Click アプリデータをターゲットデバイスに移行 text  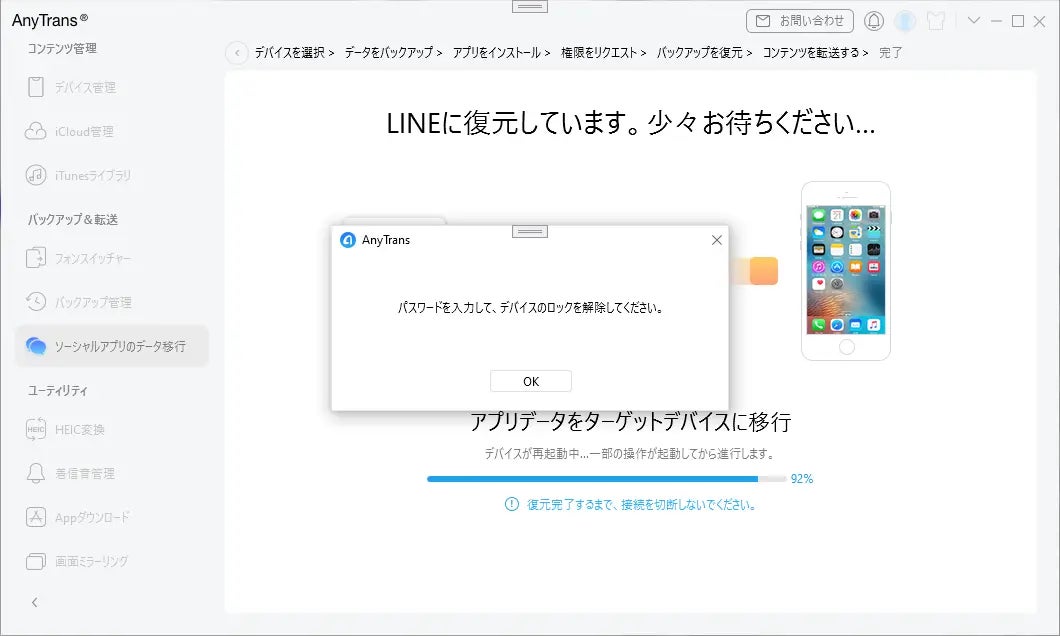point(631,422)
